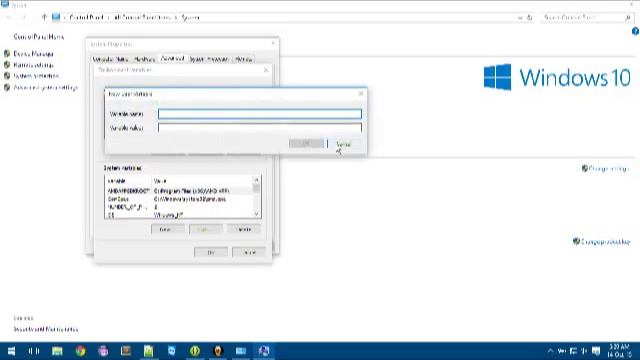Open System protection link in sidebar
The image size is (640, 360).
36,76
